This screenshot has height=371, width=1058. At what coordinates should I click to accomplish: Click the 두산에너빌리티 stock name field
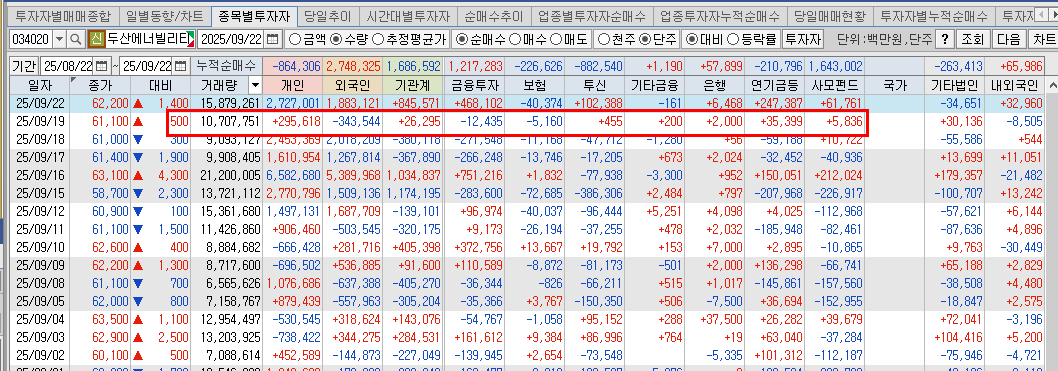coord(150,40)
